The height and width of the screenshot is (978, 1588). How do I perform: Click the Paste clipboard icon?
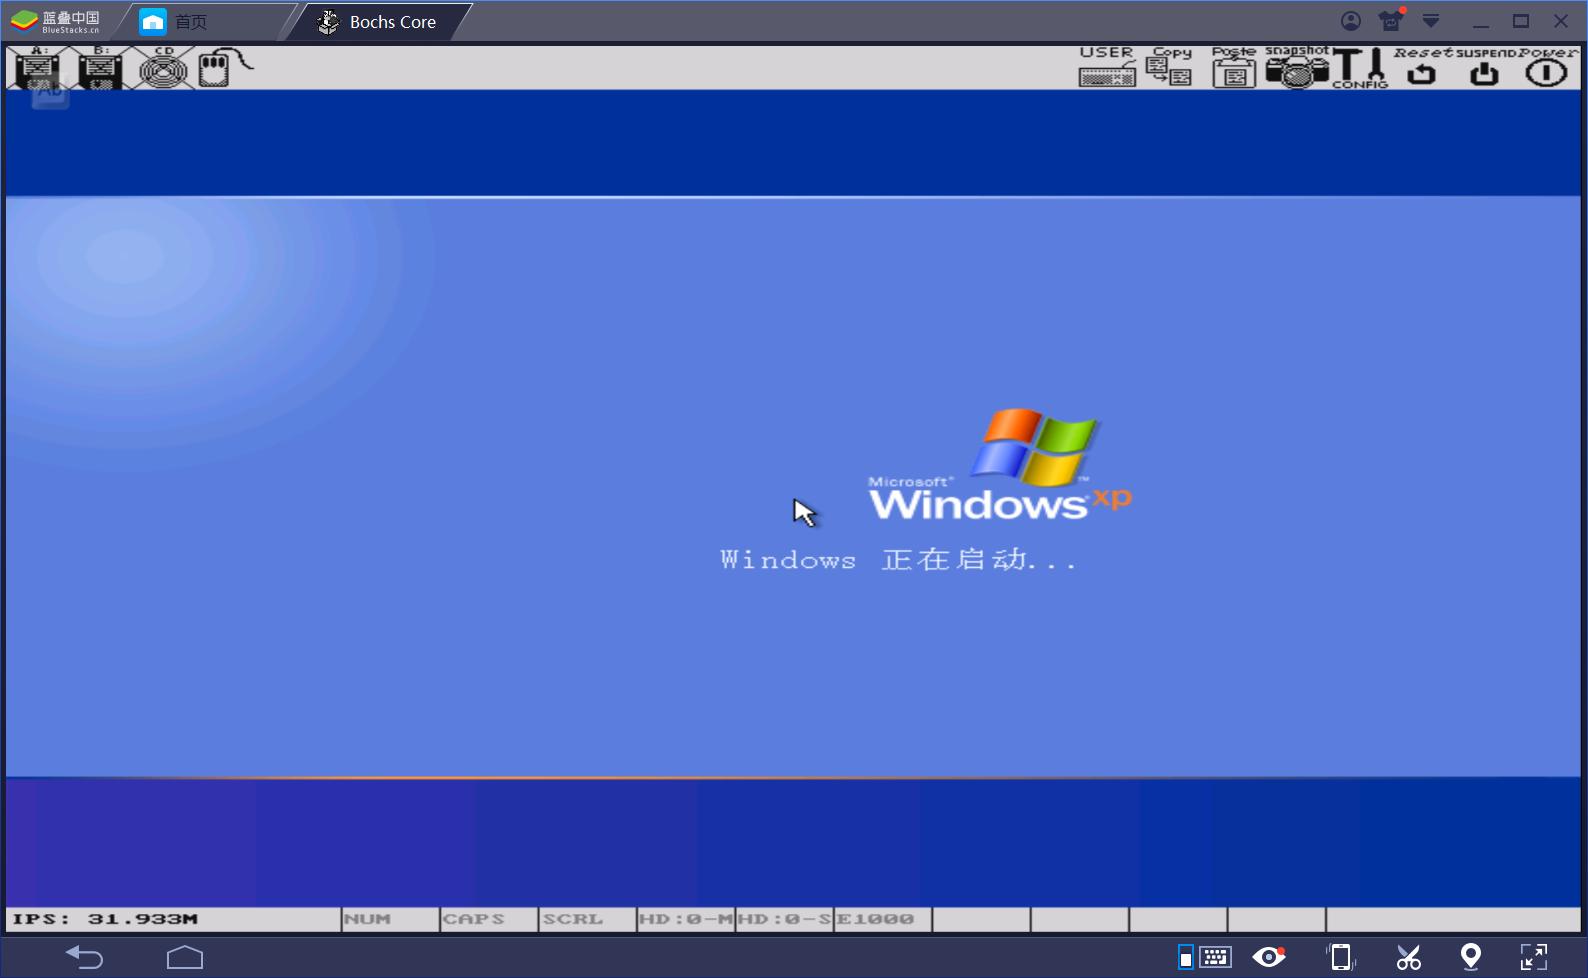point(1234,68)
